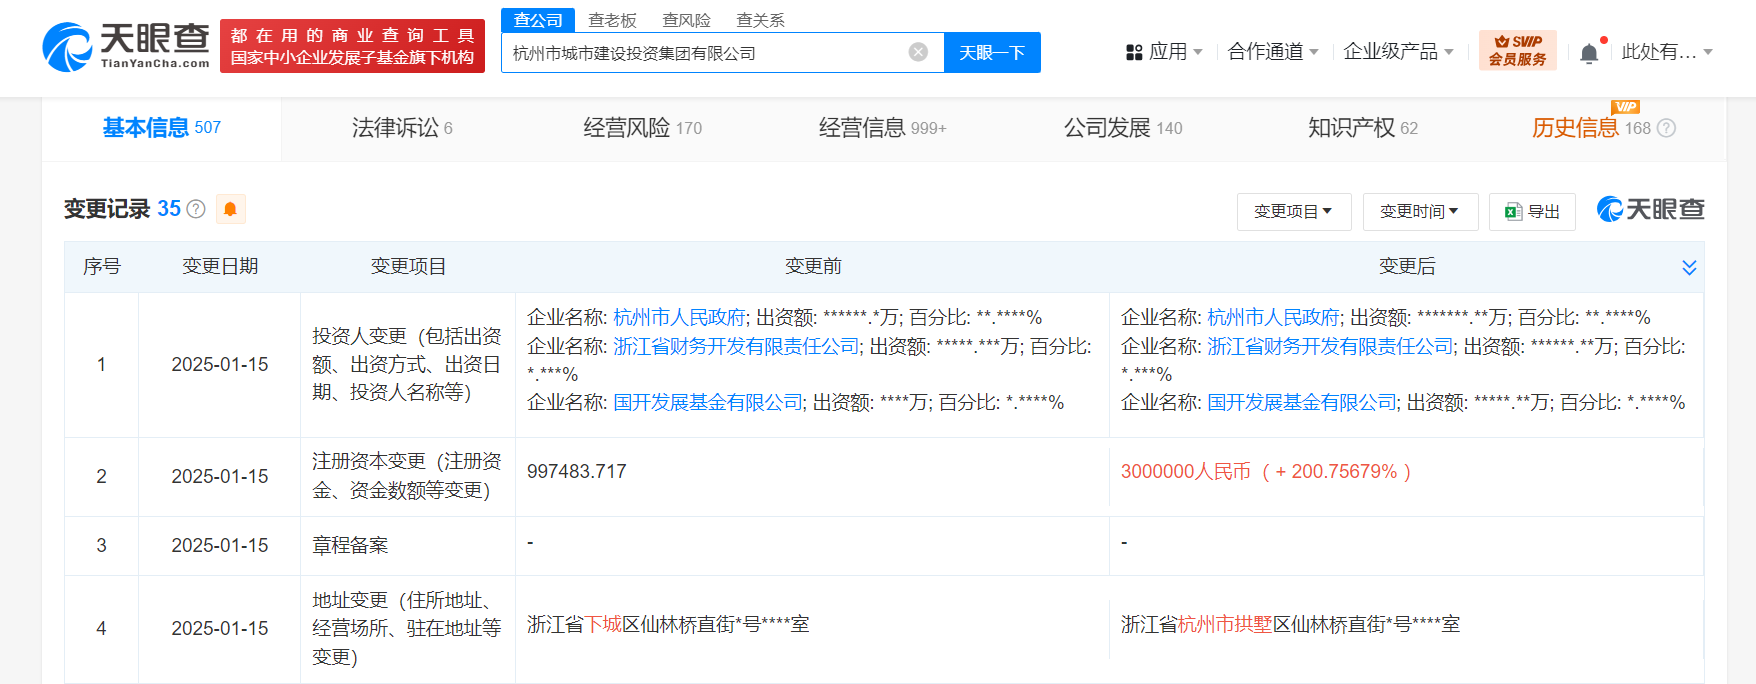
Task: Click the 997483.717 previous capital value
Action: (577, 471)
